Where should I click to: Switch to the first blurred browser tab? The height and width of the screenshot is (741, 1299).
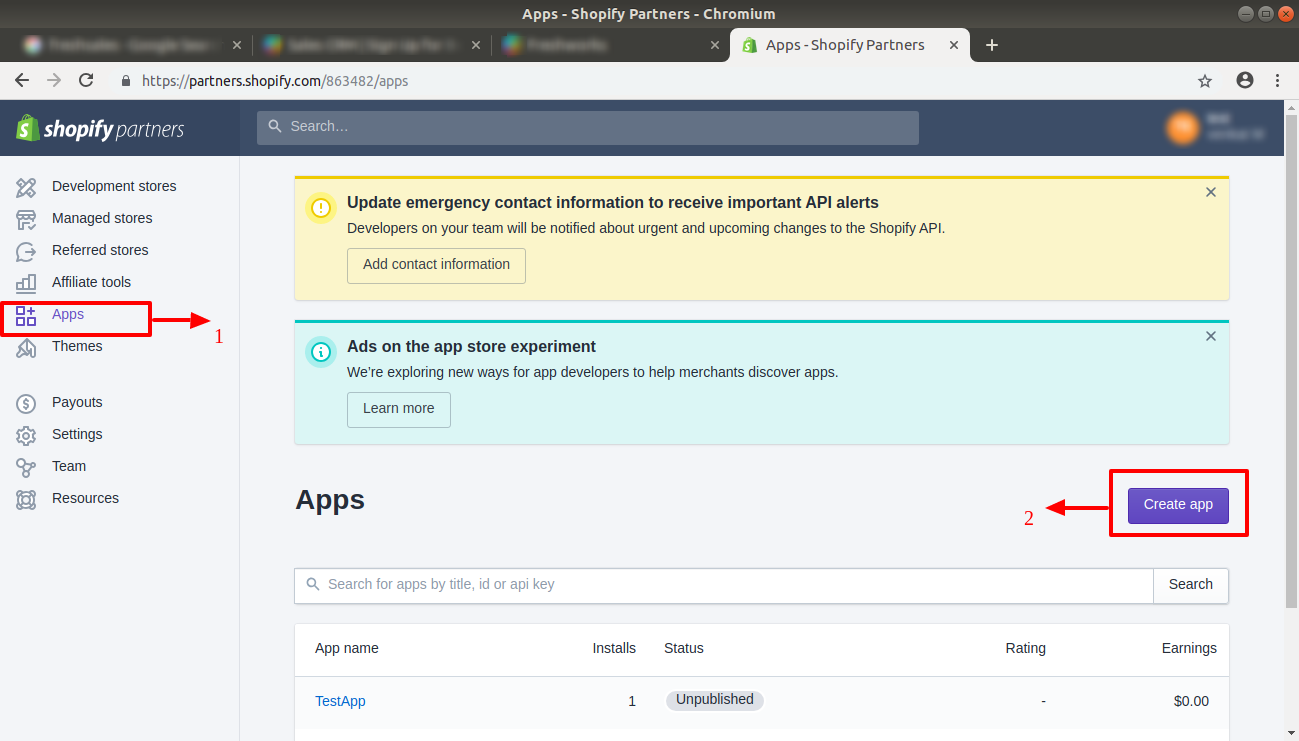point(130,45)
